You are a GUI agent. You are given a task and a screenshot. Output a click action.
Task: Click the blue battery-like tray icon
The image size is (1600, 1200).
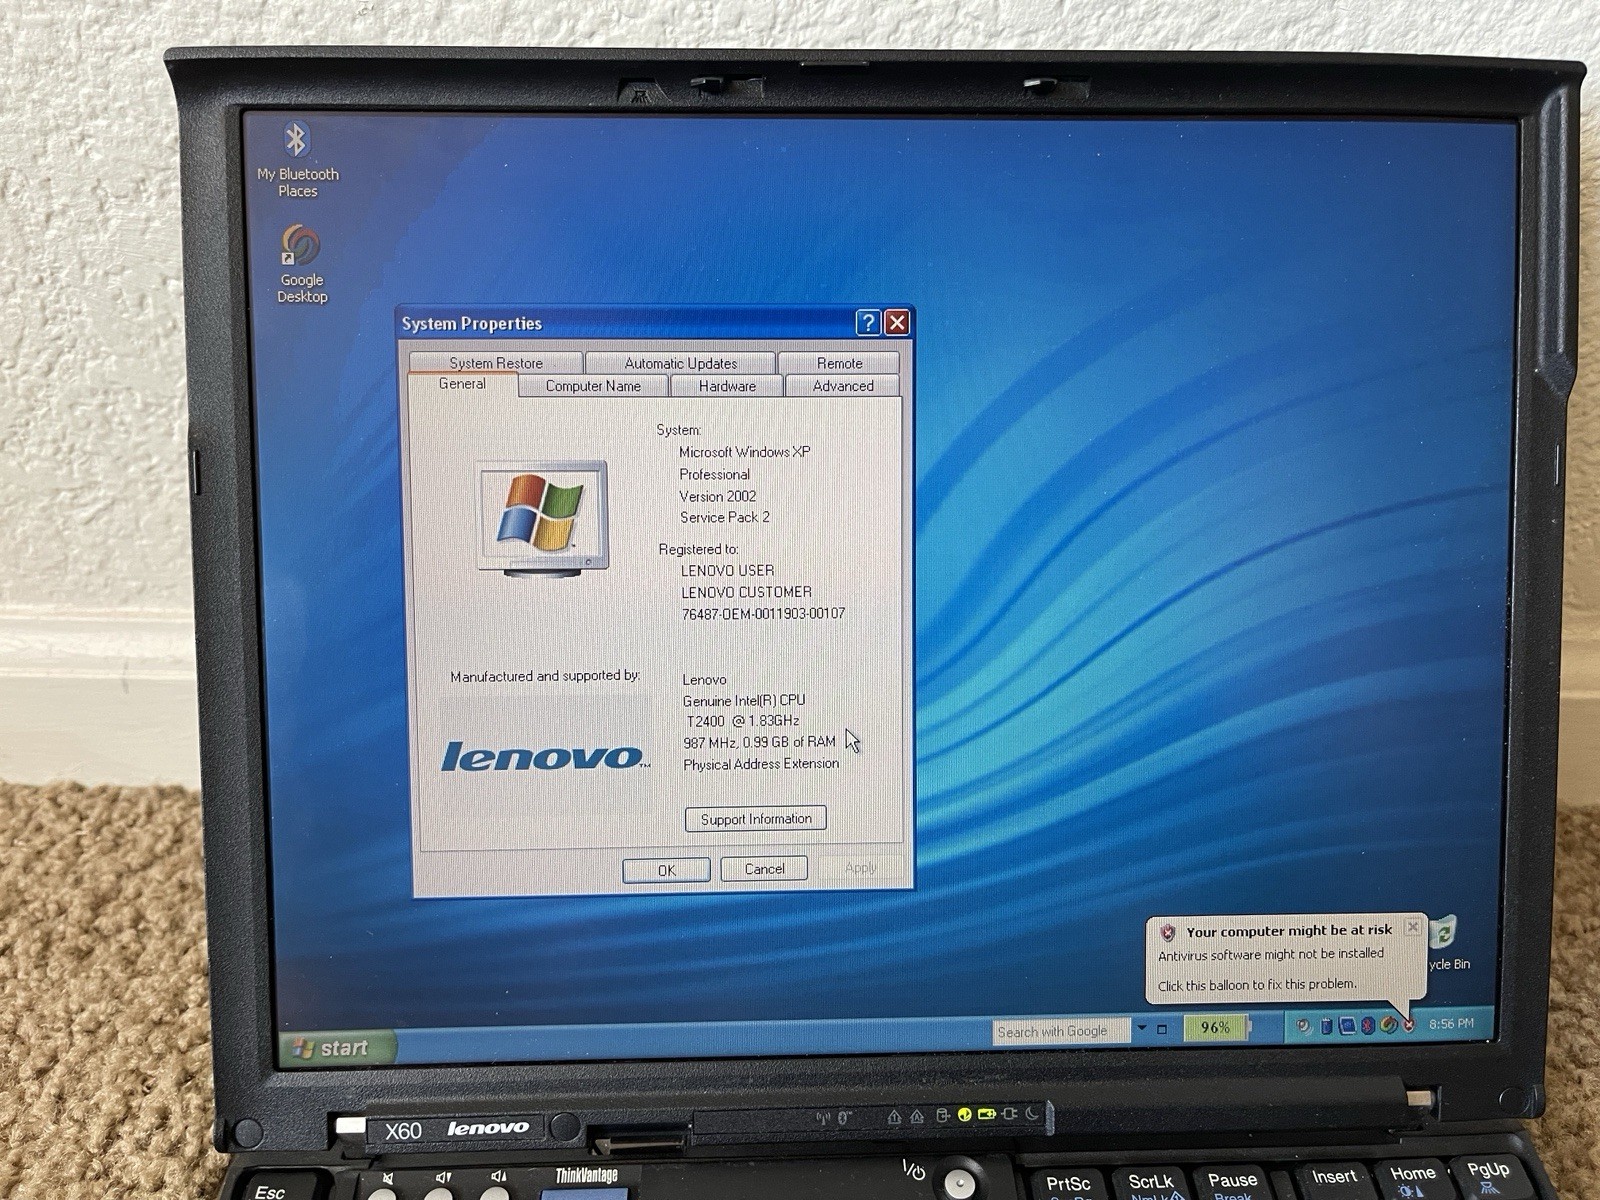(1326, 1025)
